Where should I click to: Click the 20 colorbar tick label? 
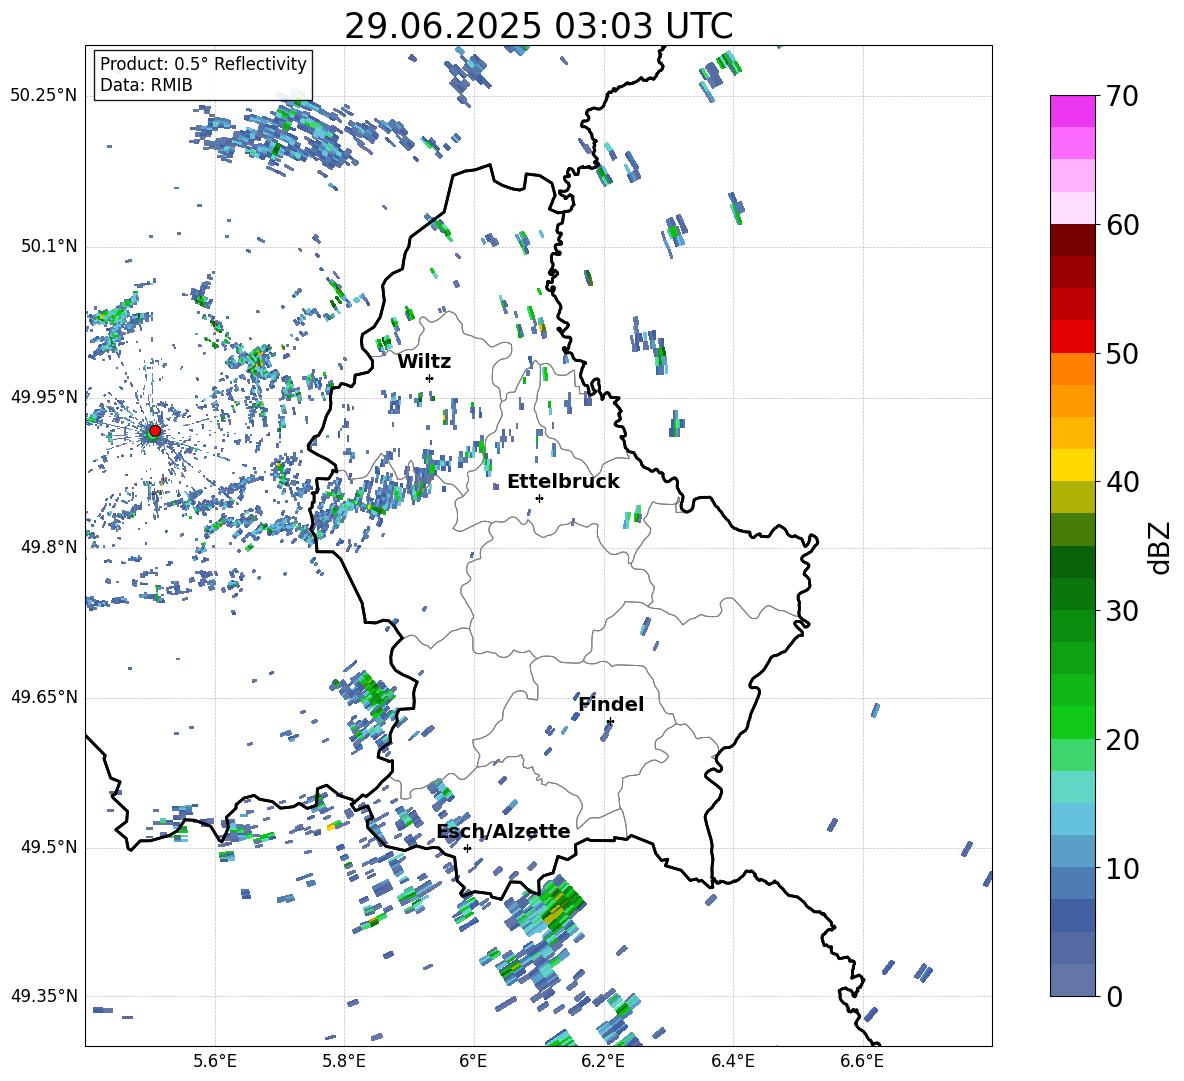(x=1123, y=740)
